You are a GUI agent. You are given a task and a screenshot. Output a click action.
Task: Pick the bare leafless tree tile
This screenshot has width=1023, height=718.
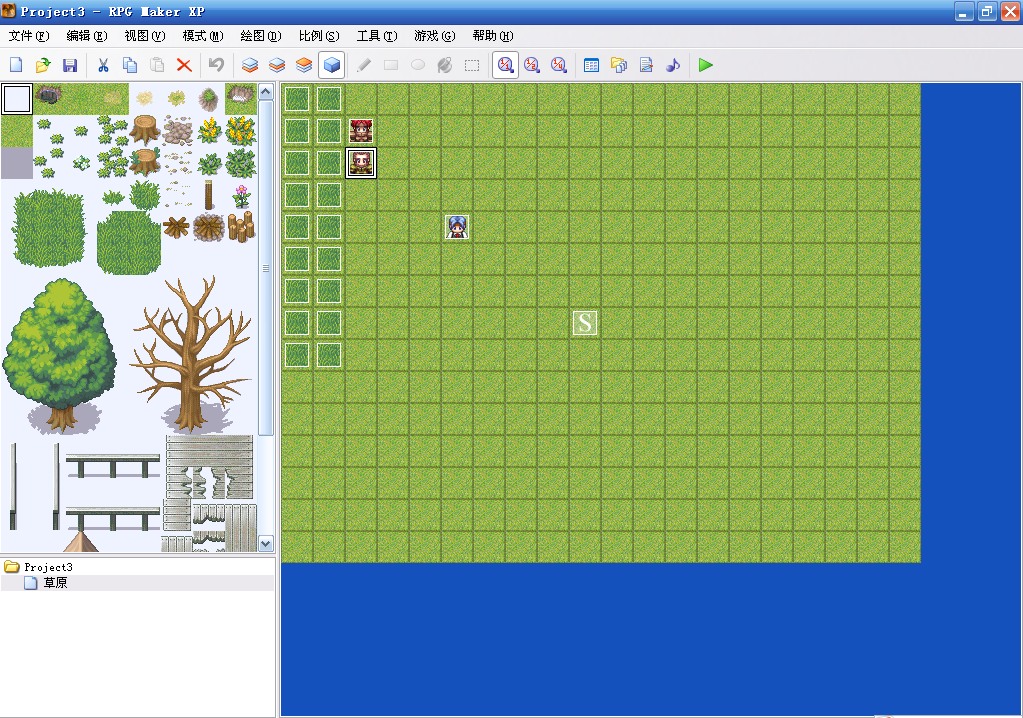coord(191,354)
